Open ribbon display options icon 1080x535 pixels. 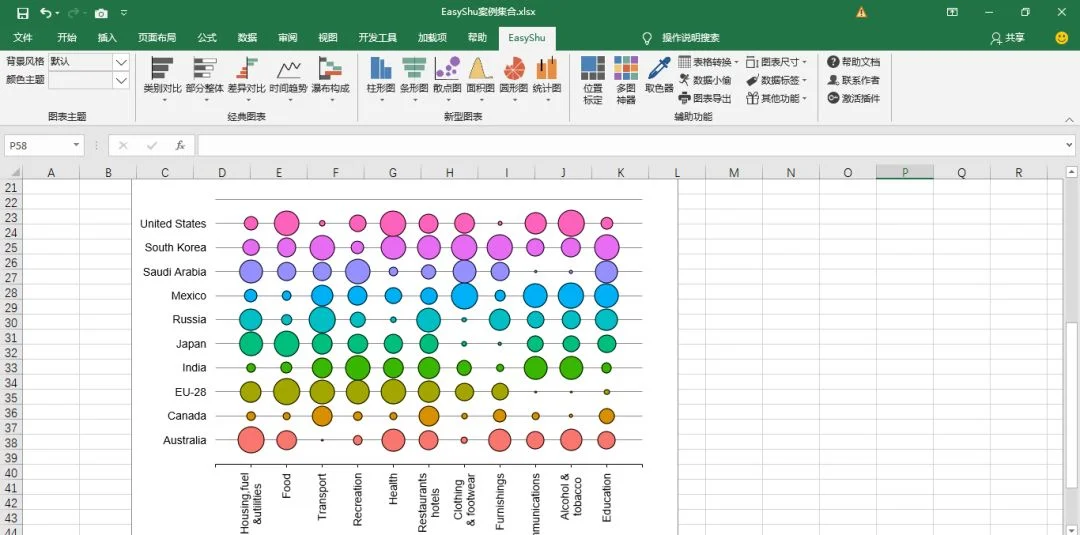tap(952, 12)
